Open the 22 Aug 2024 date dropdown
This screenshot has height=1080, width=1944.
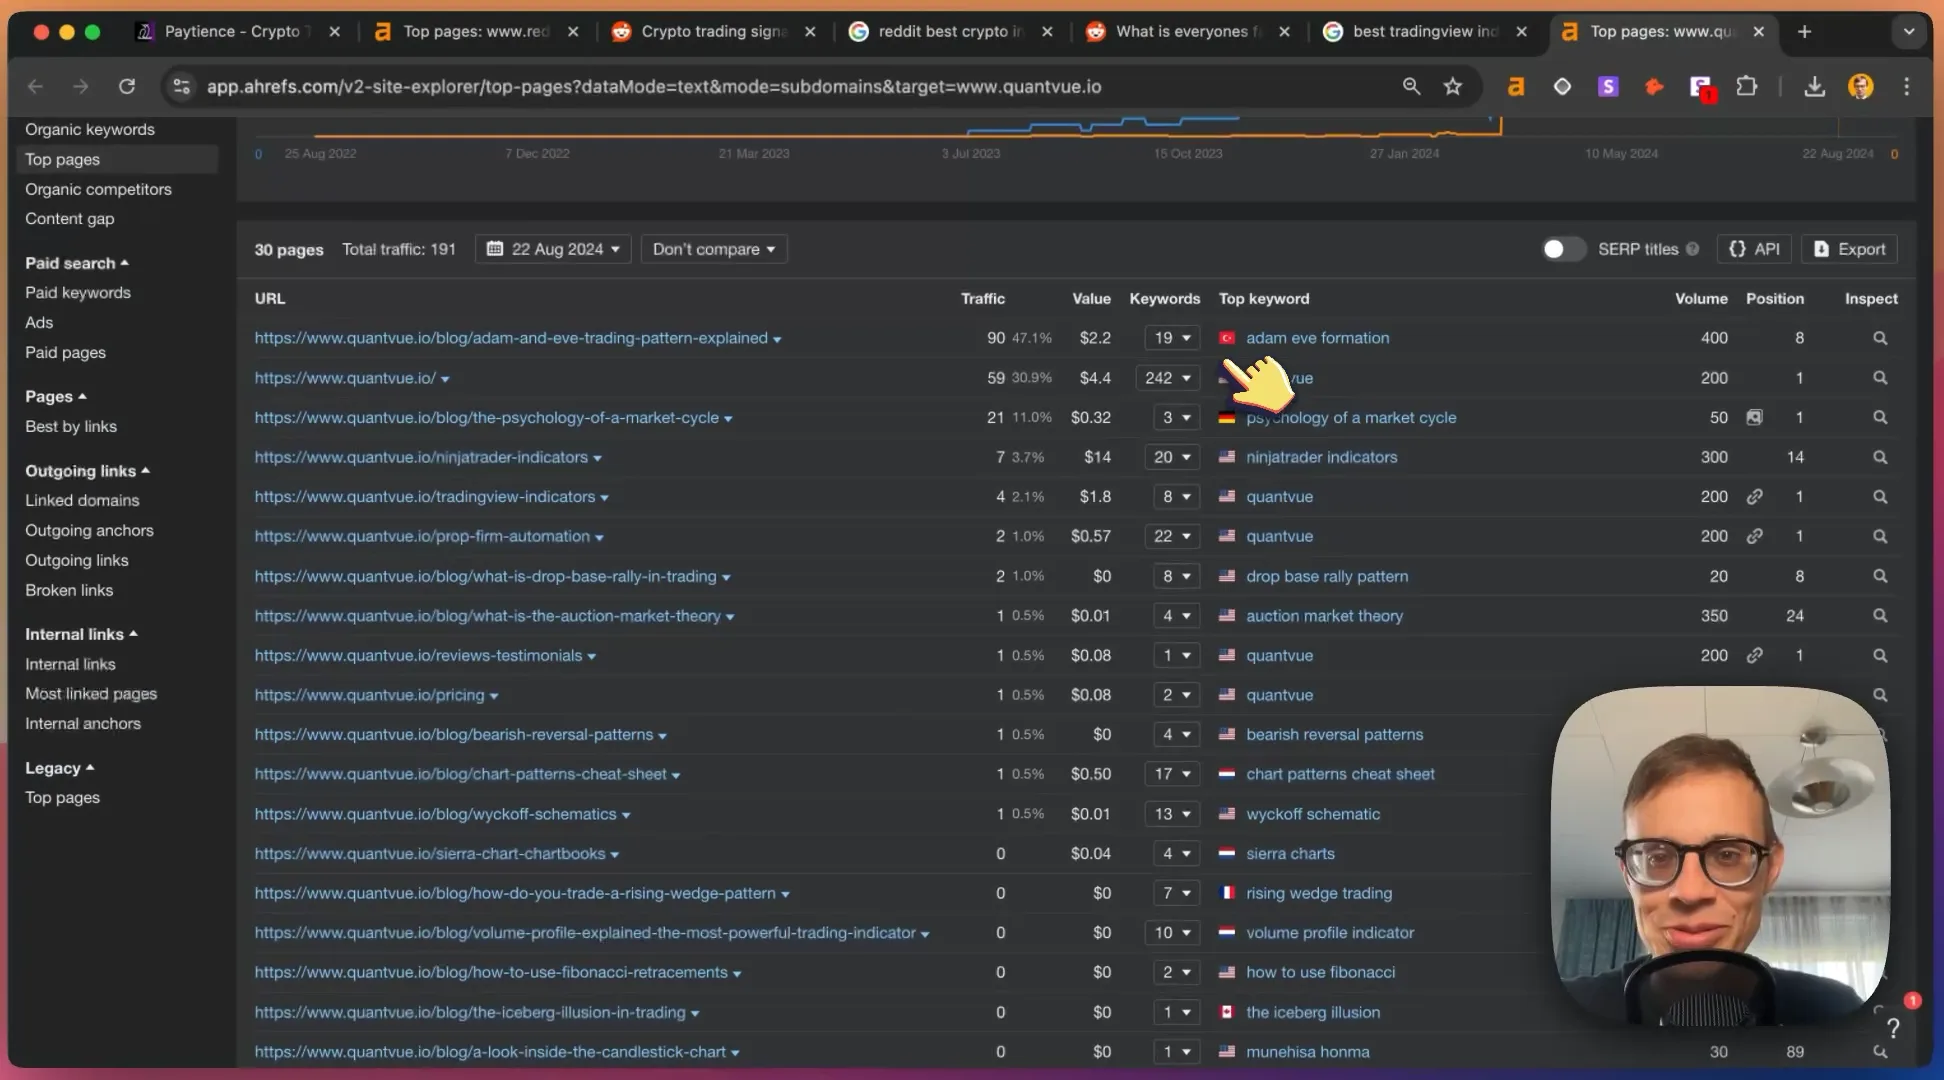pyautogui.click(x=553, y=249)
